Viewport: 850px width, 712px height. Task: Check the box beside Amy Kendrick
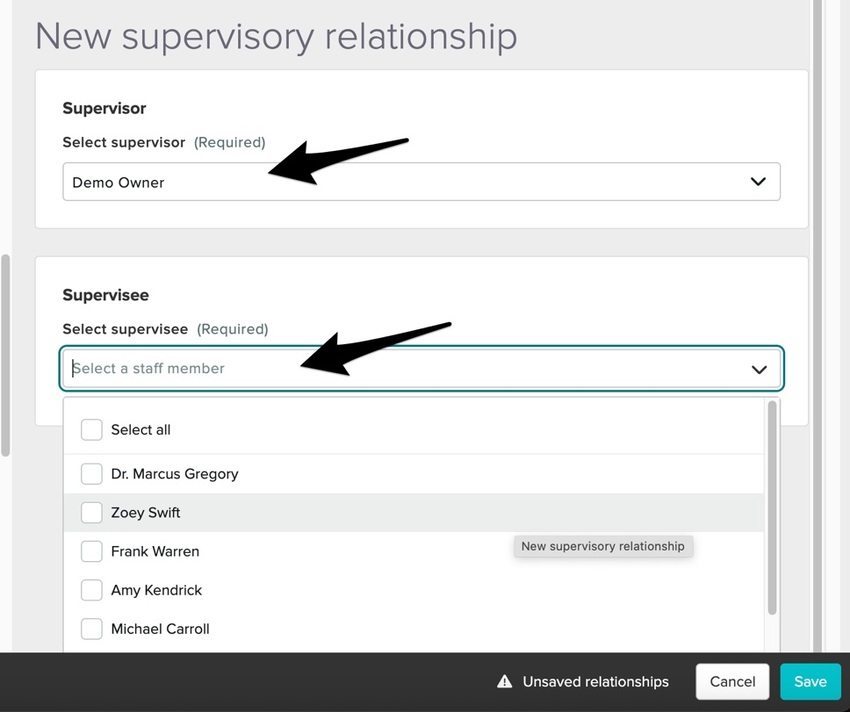(x=92, y=591)
